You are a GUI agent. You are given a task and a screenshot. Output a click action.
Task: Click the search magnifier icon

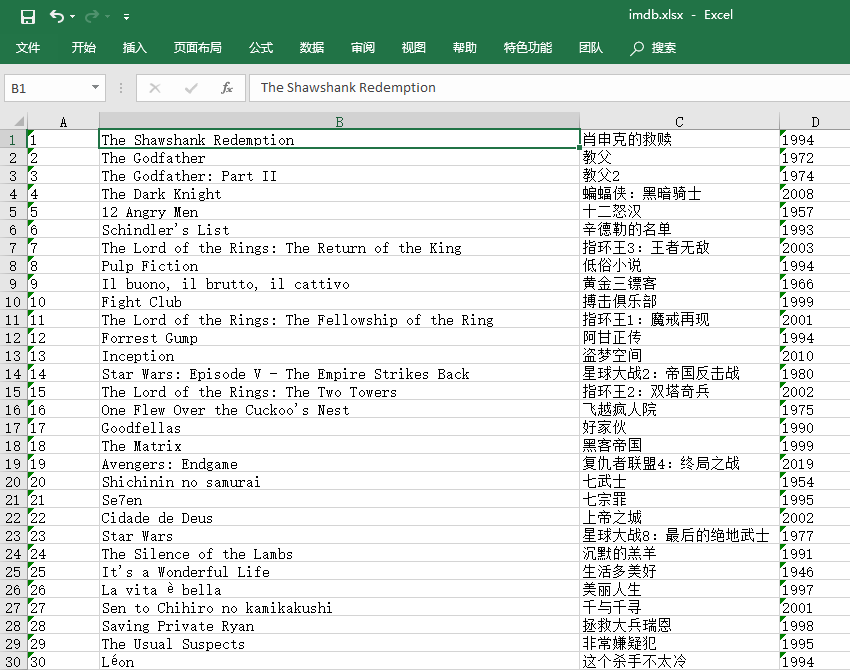pyautogui.click(x=634, y=46)
